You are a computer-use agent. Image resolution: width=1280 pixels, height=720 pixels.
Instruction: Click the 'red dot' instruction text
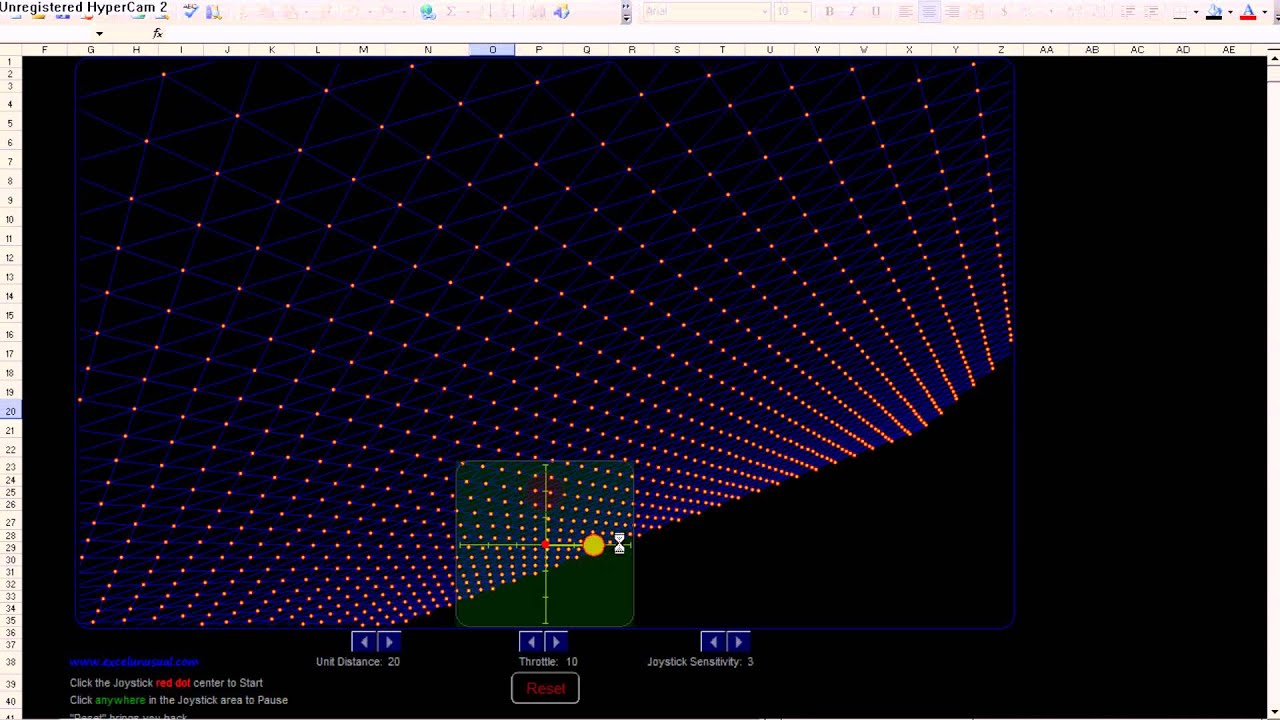coord(173,683)
